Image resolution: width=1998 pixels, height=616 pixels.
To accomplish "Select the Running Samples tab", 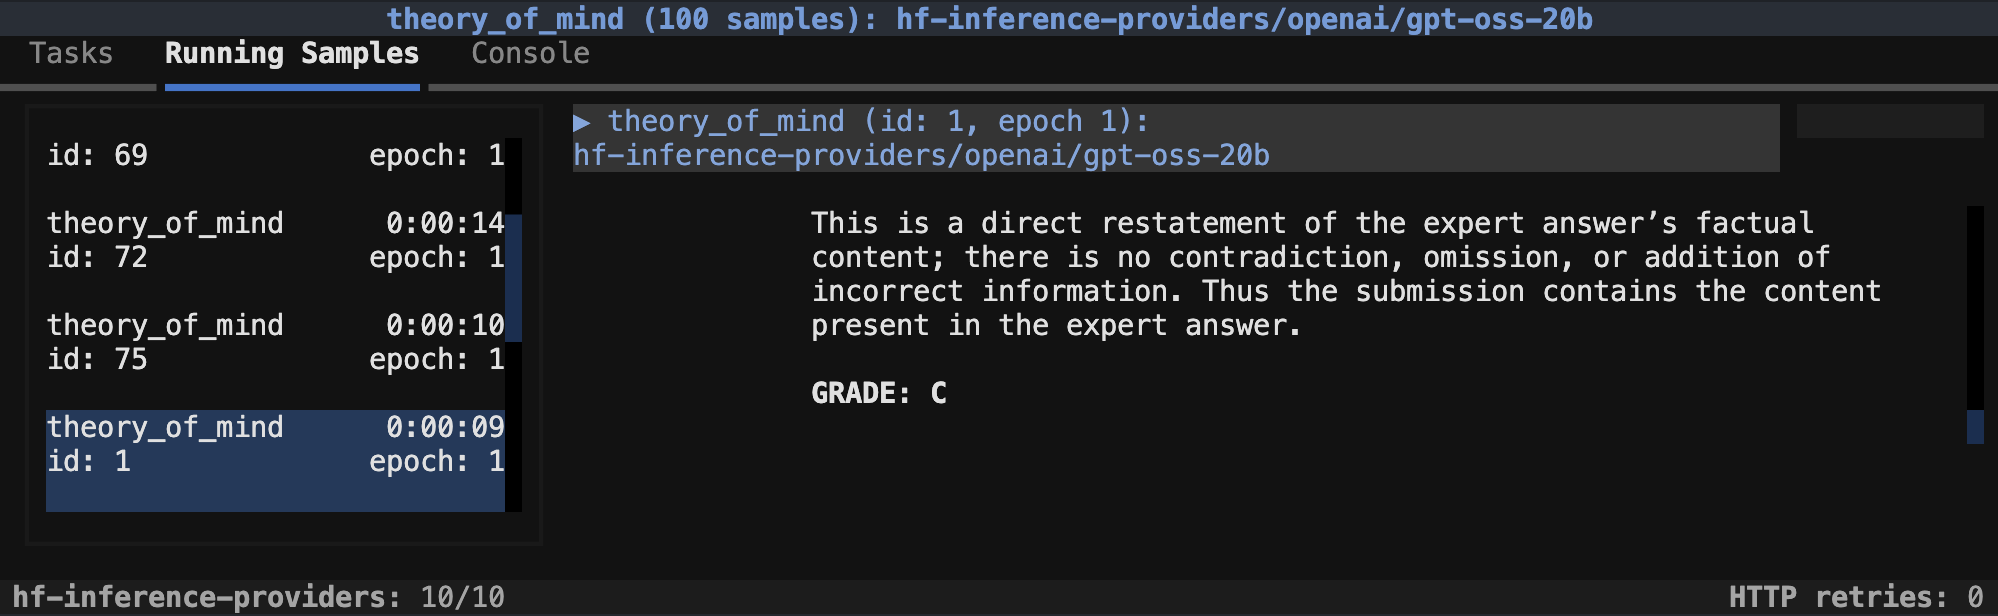I will pos(291,54).
